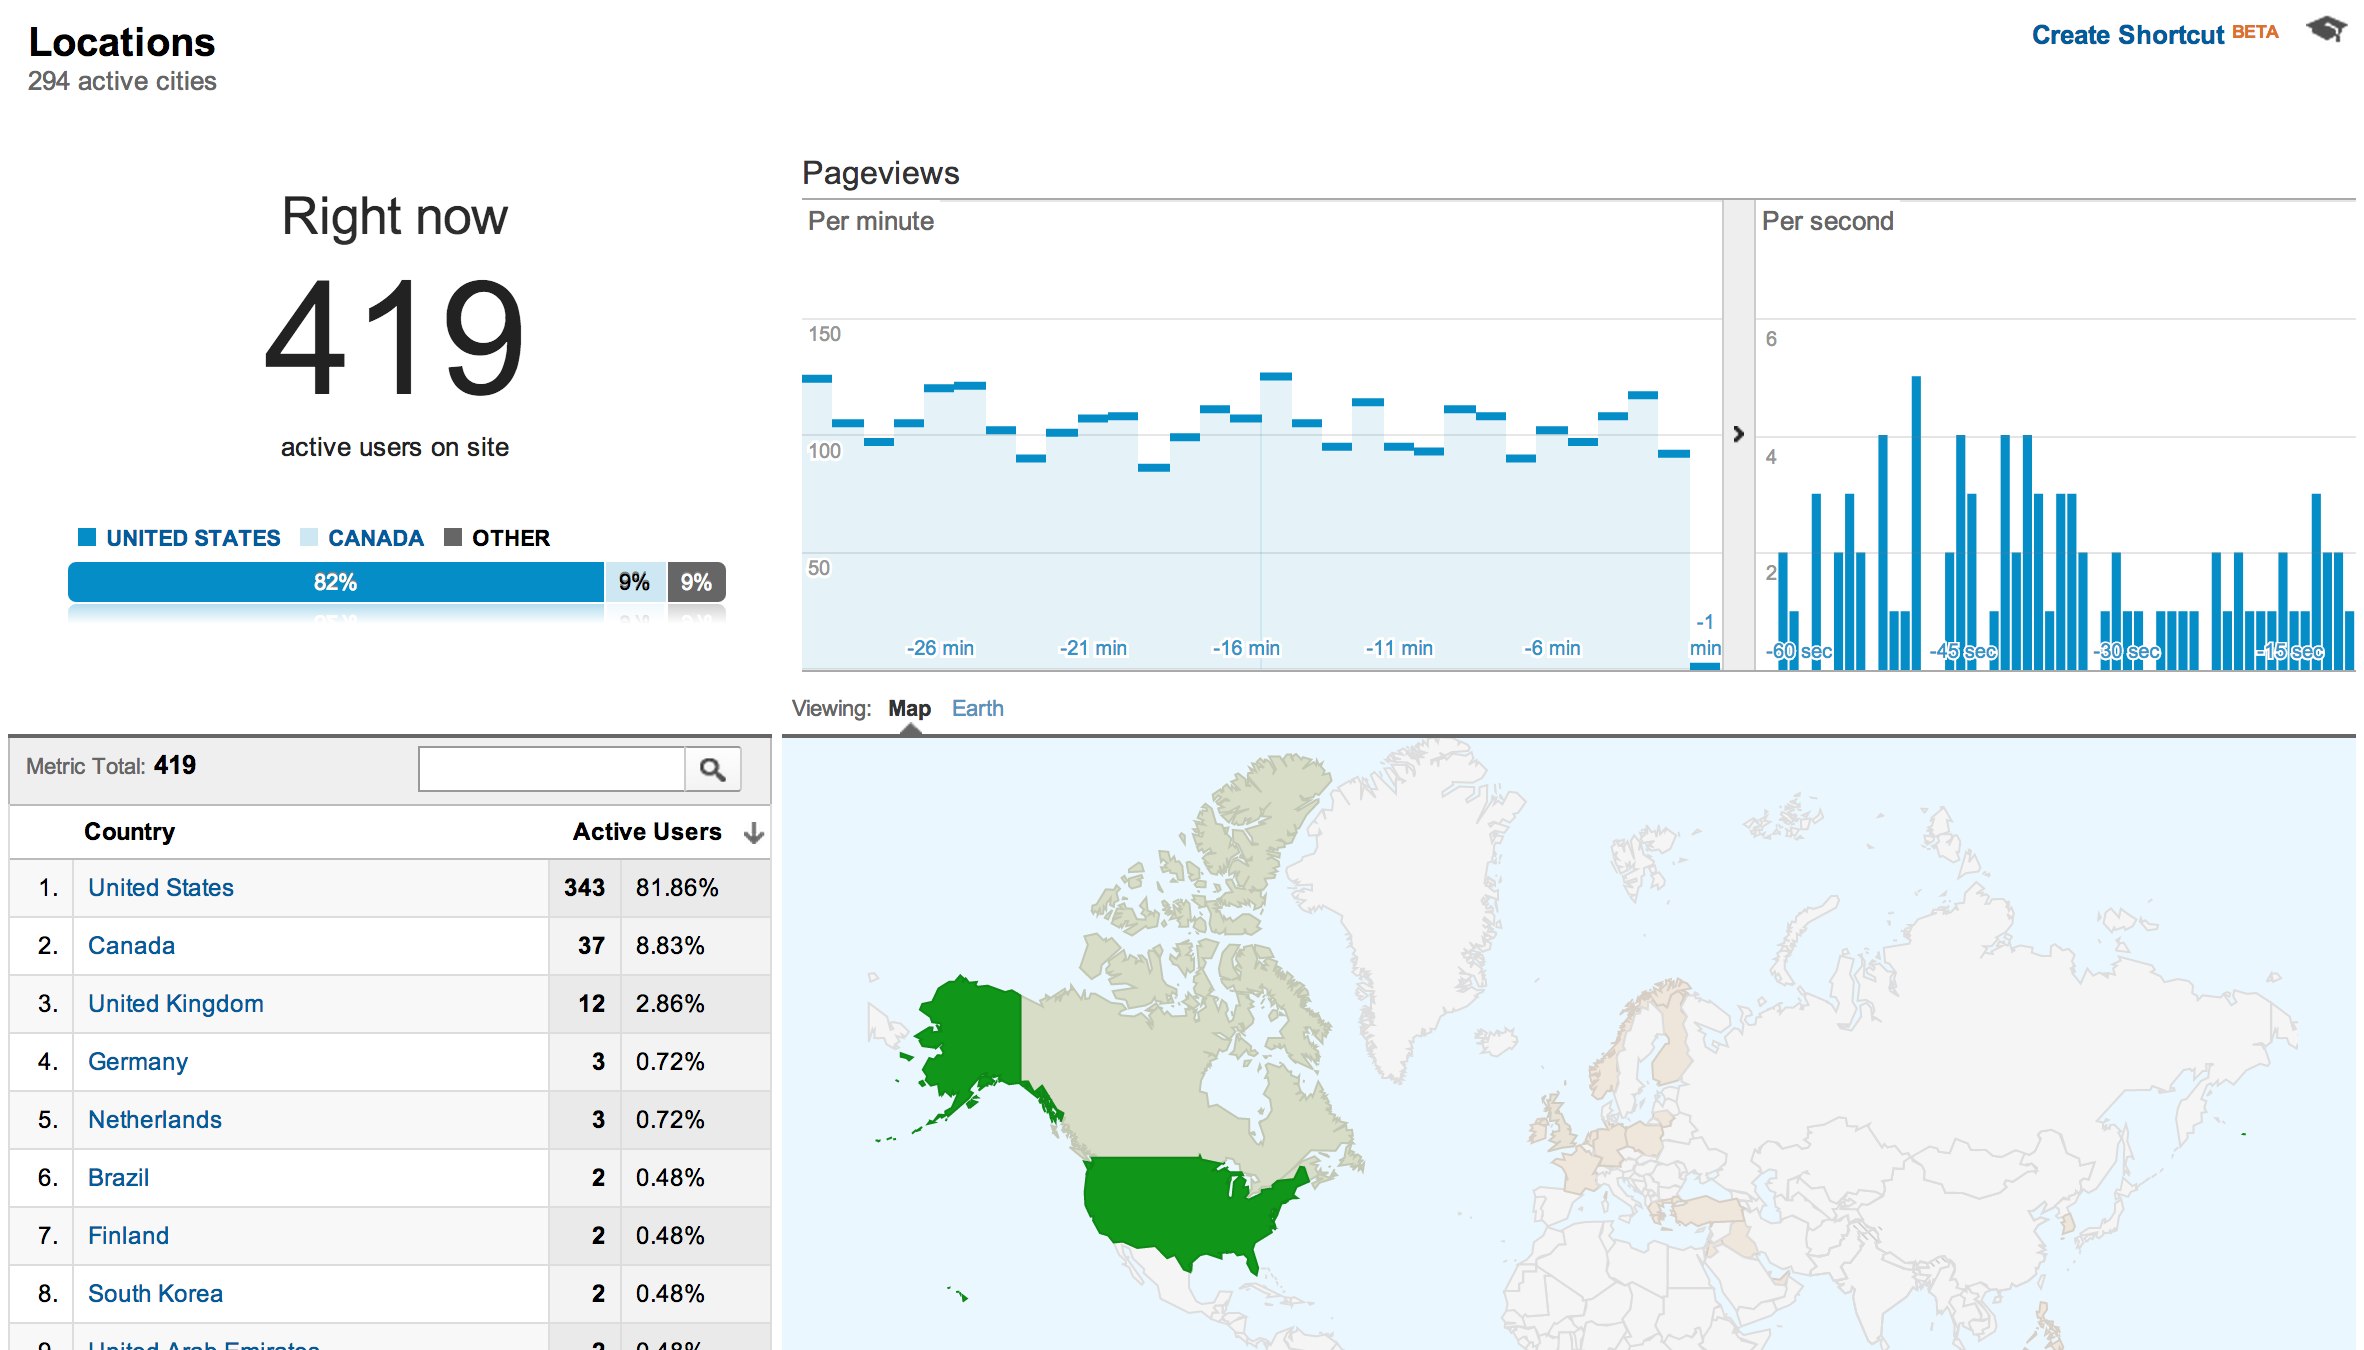This screenshot has height=1350, width=2364.
Task: Click into the country search field
Action: tap(551, 769)
